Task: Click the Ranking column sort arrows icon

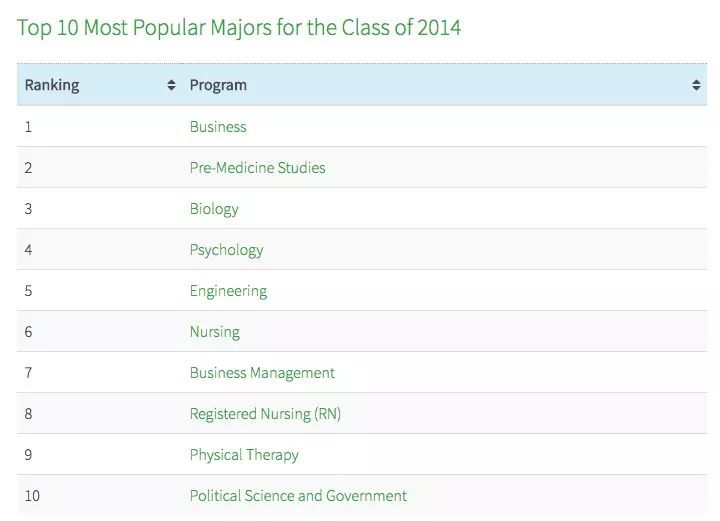Action: click(x=171, y=86)
